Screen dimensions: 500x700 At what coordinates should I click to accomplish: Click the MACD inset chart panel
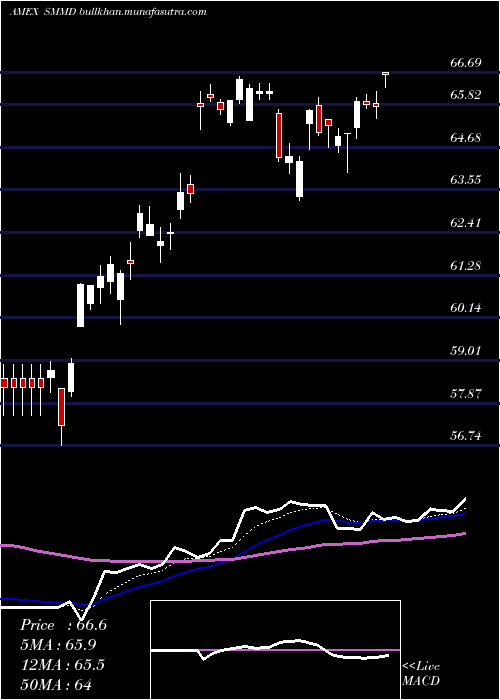point(275,650)
